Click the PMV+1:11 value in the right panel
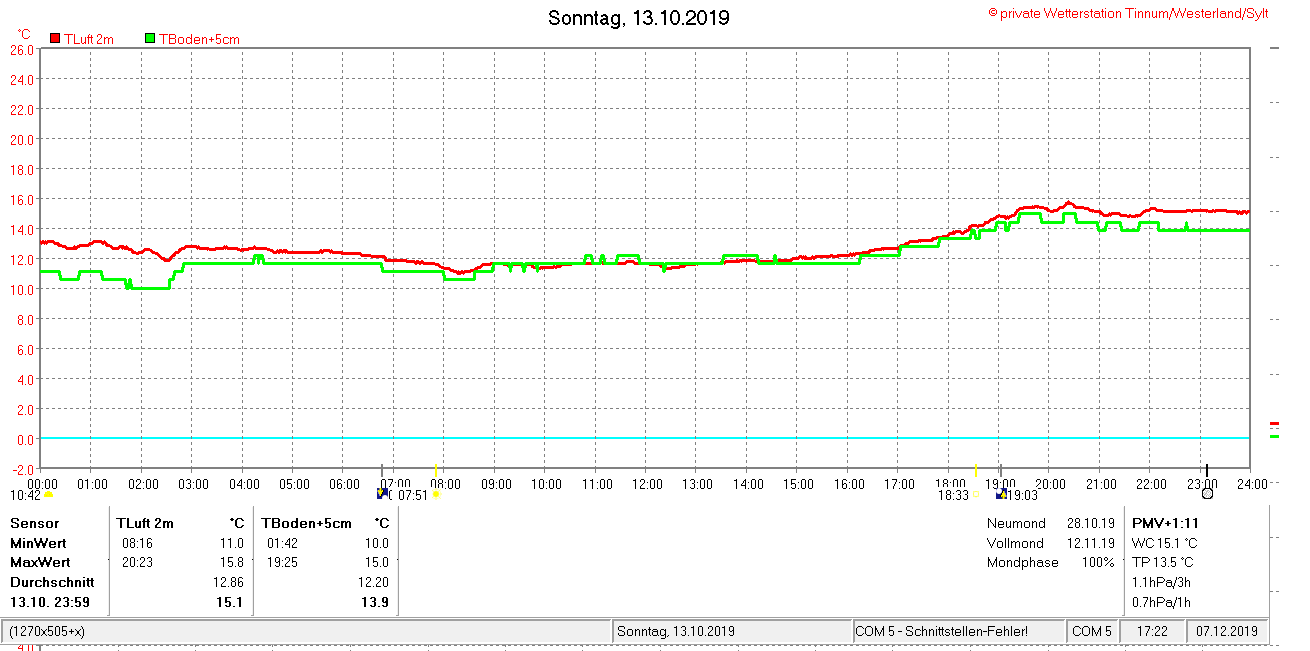 coord(1165,523)
